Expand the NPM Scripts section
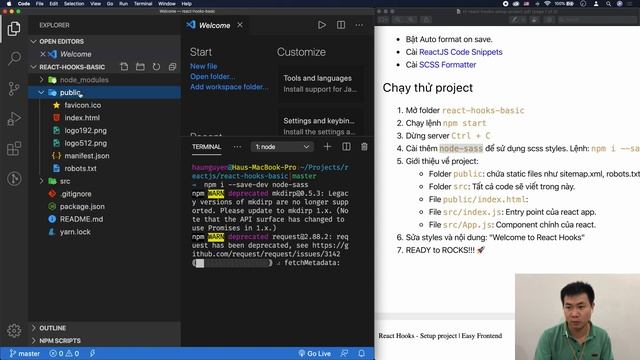 point(33,340)
